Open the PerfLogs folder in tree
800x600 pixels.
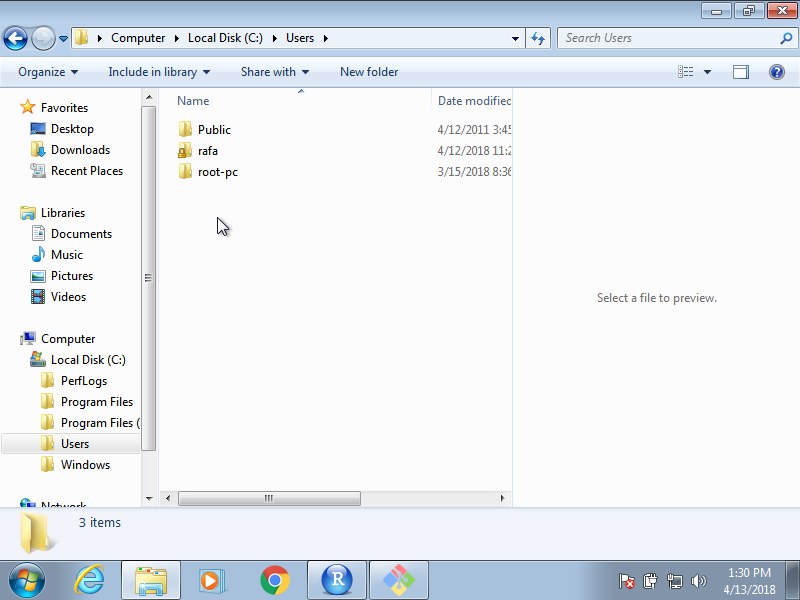pos(84,381)
